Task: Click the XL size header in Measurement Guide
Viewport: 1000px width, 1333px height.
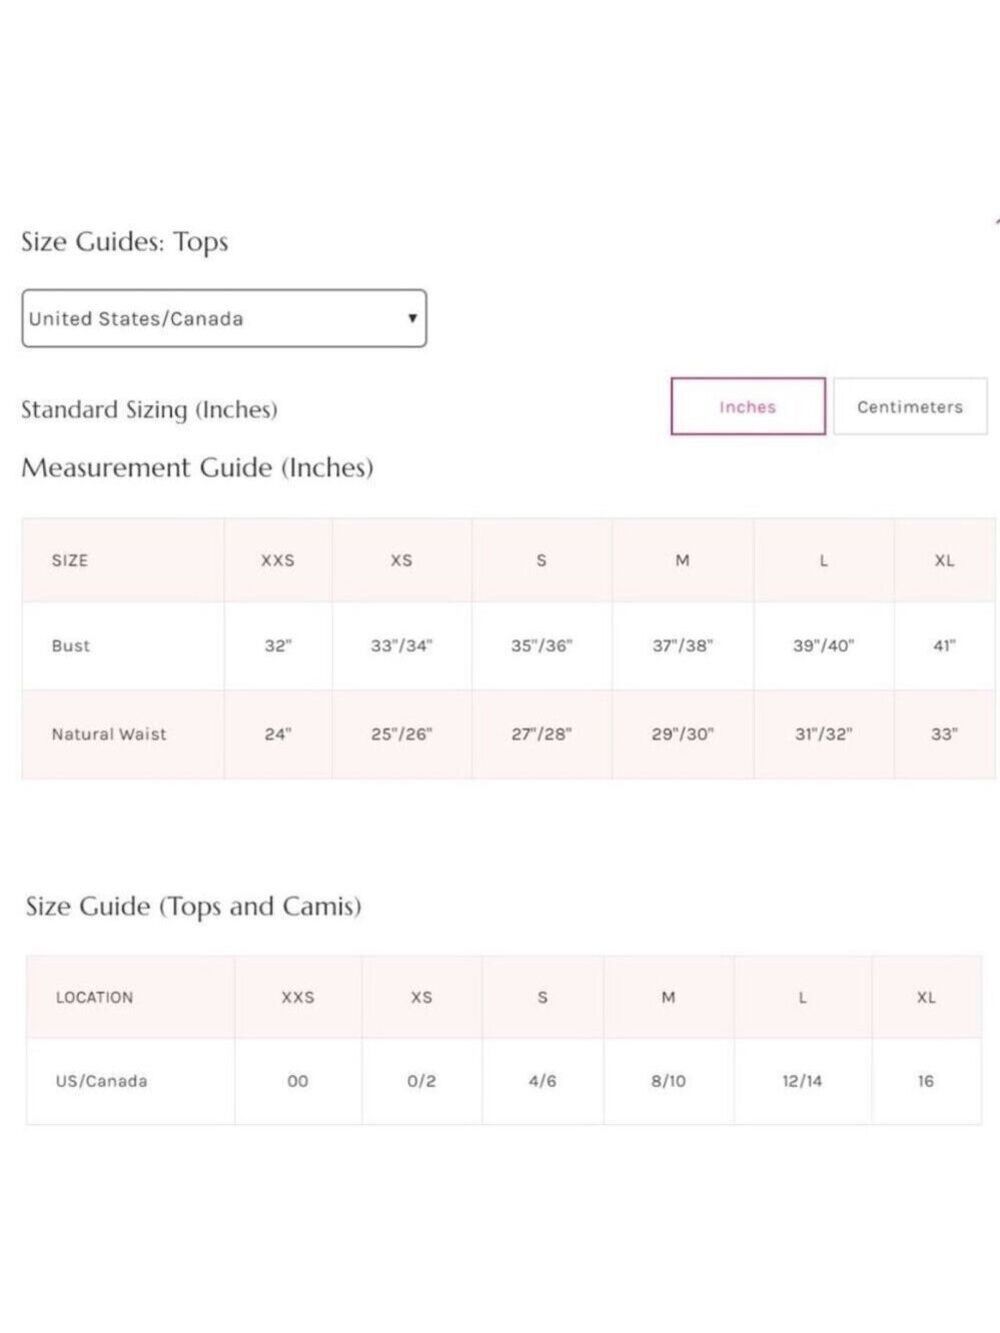Action: 944,560
